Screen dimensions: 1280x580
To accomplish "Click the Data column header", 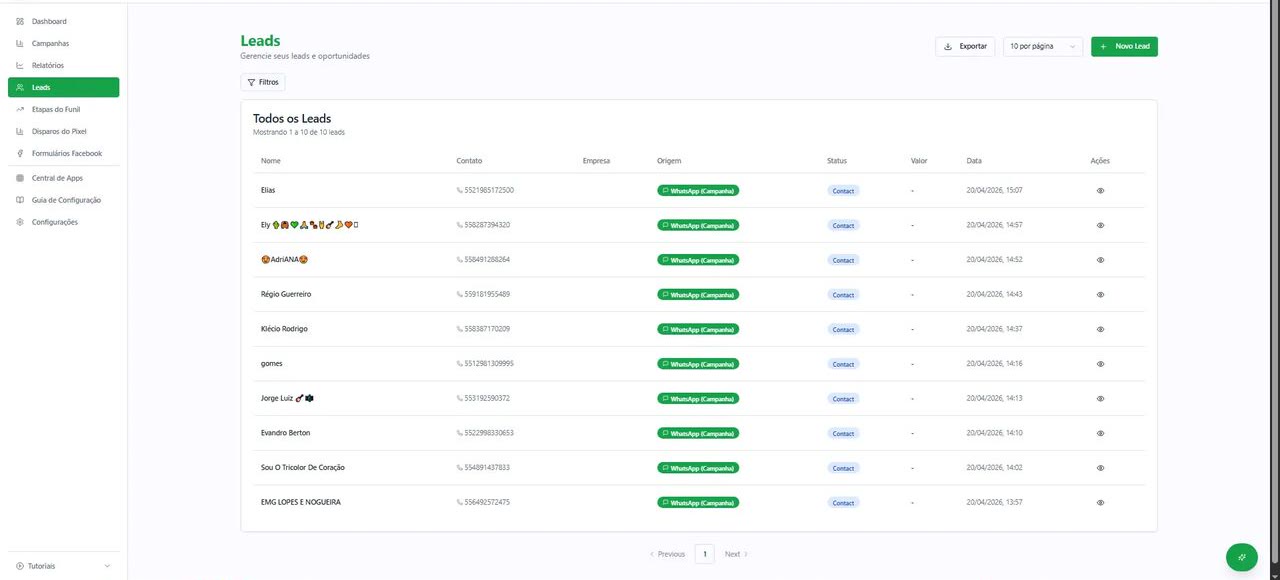I will click(974, 161).
